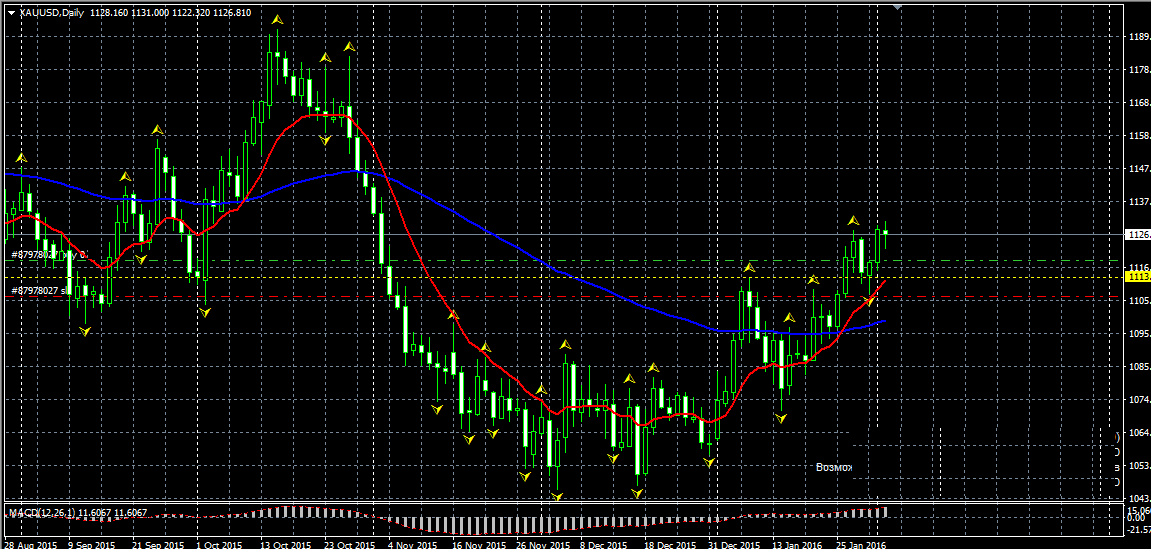Screen dimensions: 1151x549
Task: Click the current price tag 1126 on axis
Action: click(x=1138, y=235)
